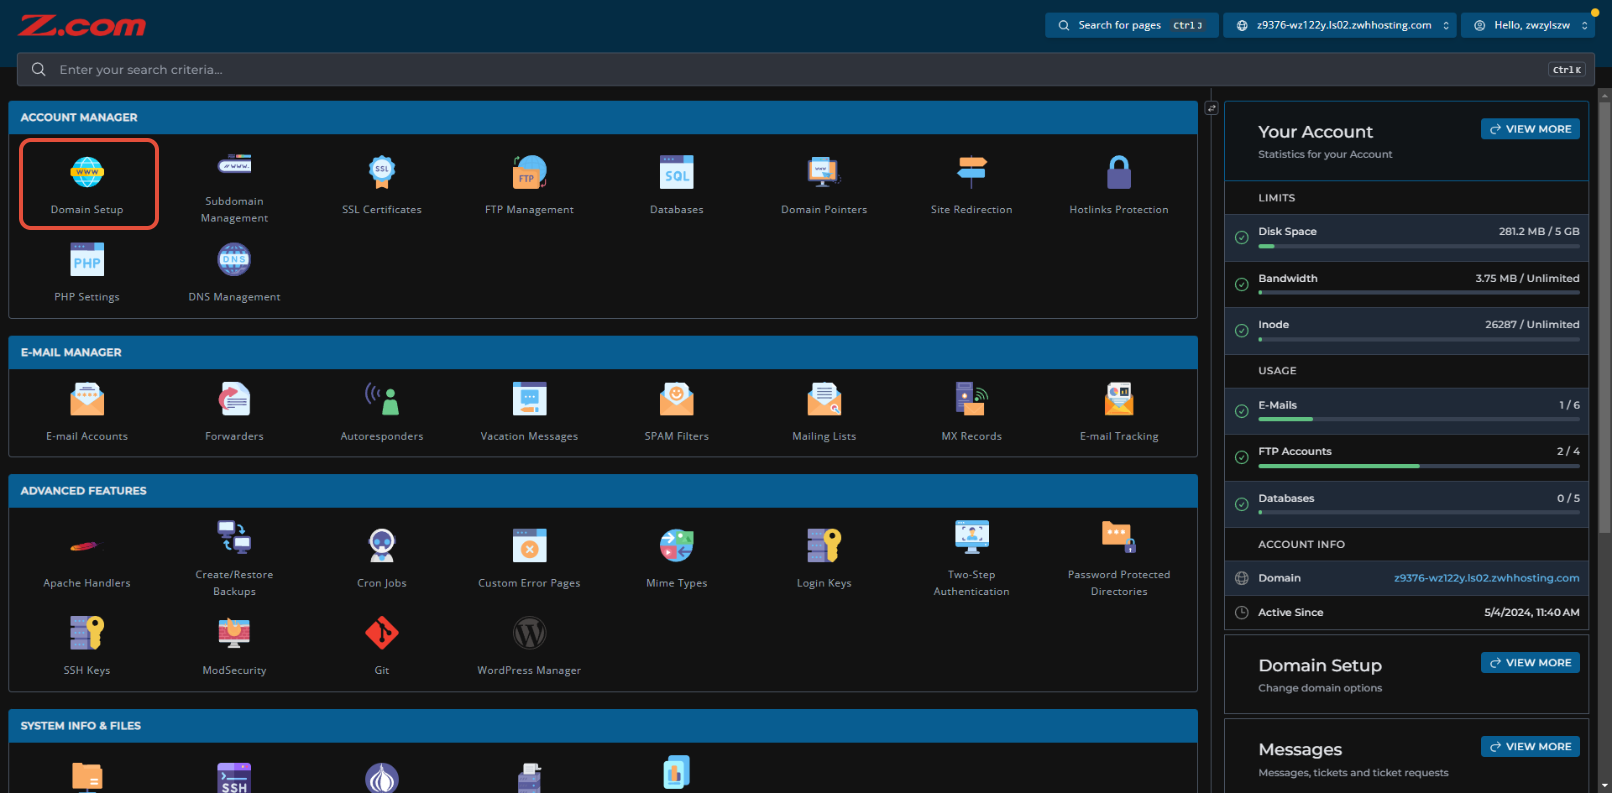The width and height of the screenshot is (1612, 793).
Task: Open E-mail Tracking
Action: (x=1119, y=412)
